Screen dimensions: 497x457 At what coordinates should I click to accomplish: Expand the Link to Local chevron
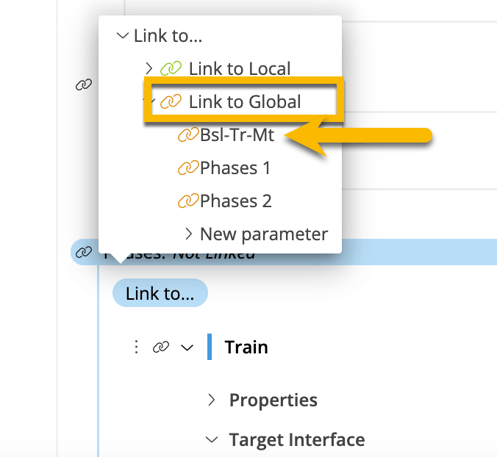[149, 68]
